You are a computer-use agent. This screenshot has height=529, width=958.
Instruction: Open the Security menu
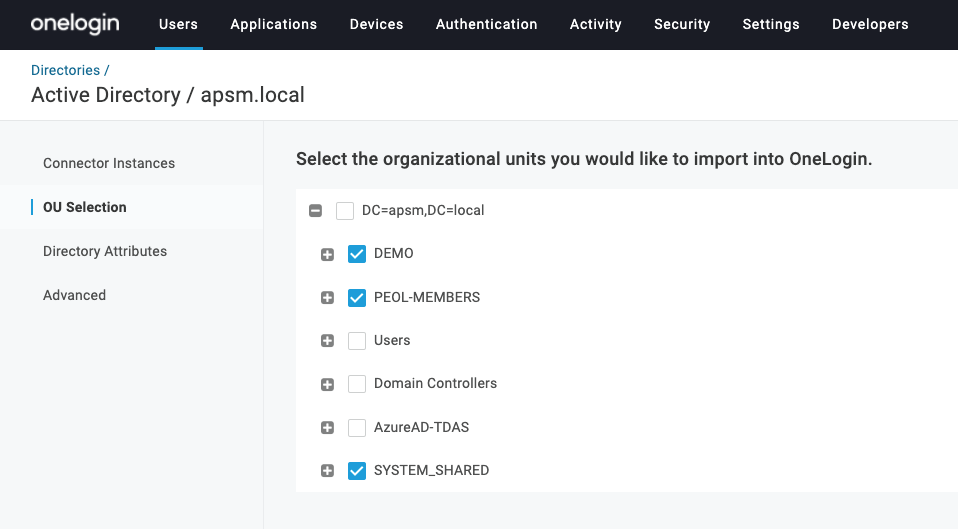[682, 24]
